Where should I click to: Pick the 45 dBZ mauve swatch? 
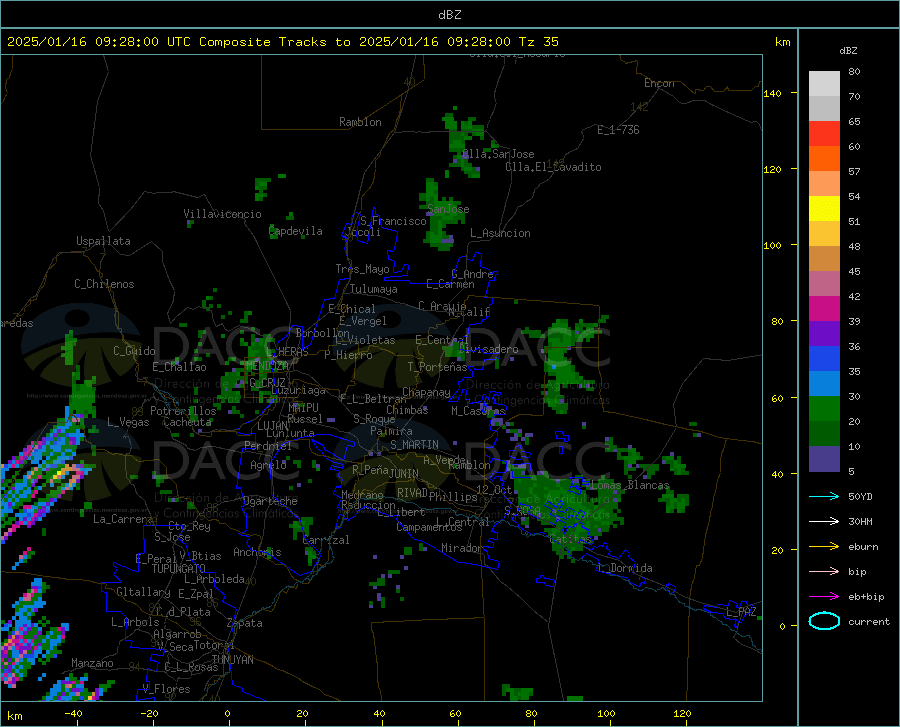pos(824,283)
